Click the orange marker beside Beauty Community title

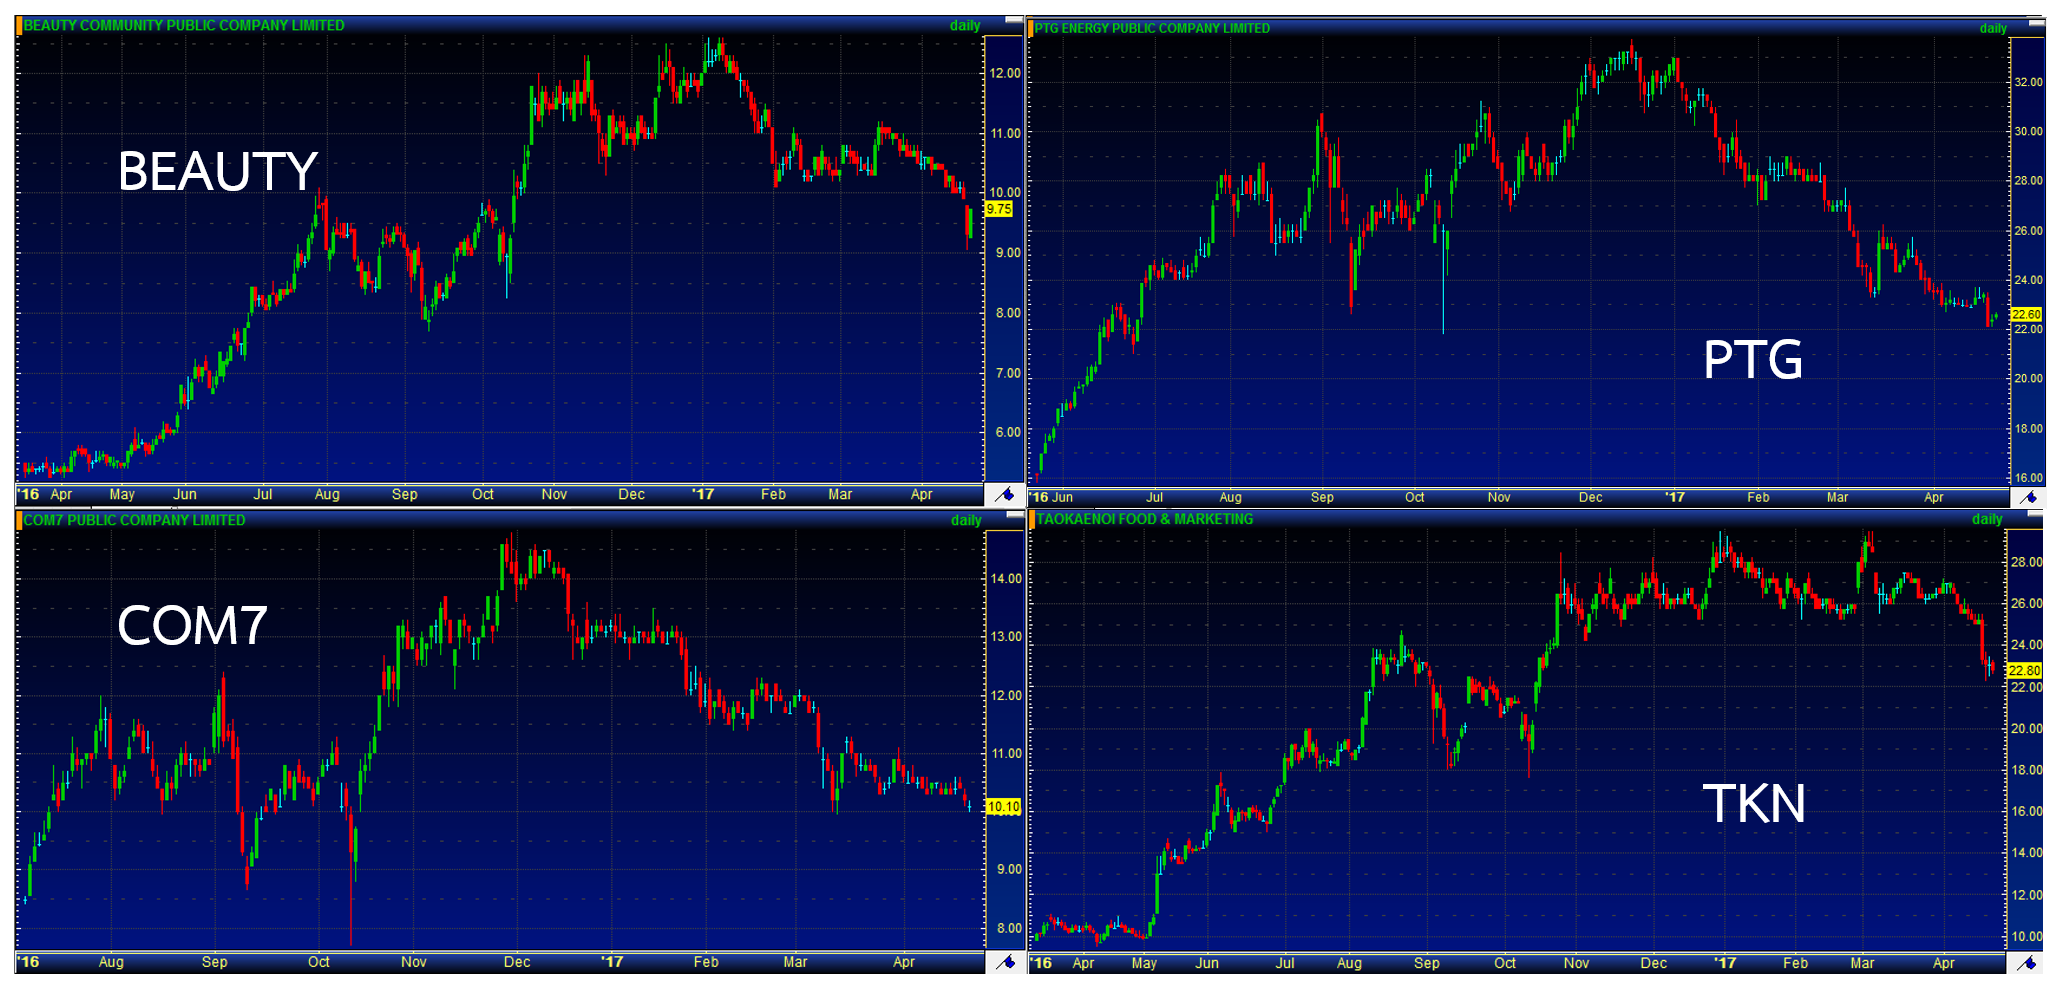pyautogui.click(x=19, y=26)
